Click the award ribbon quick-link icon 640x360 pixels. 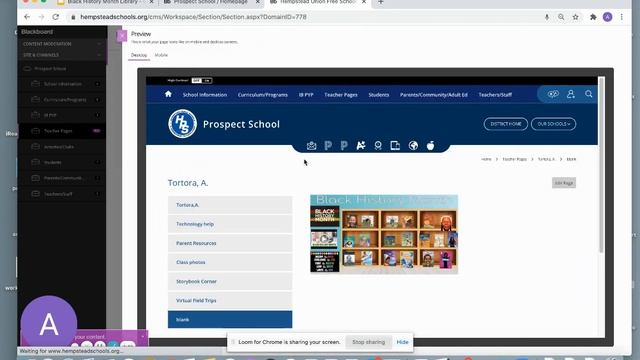point(378,146)
